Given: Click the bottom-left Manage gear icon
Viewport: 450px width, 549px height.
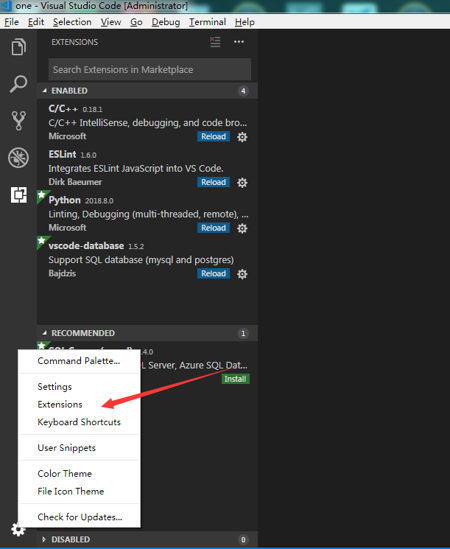Looking at the screenshot, I should pos(18,529).
